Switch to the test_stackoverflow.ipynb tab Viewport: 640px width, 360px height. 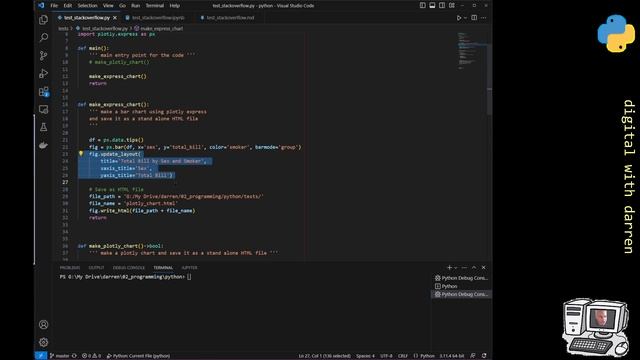coord(156,18)
